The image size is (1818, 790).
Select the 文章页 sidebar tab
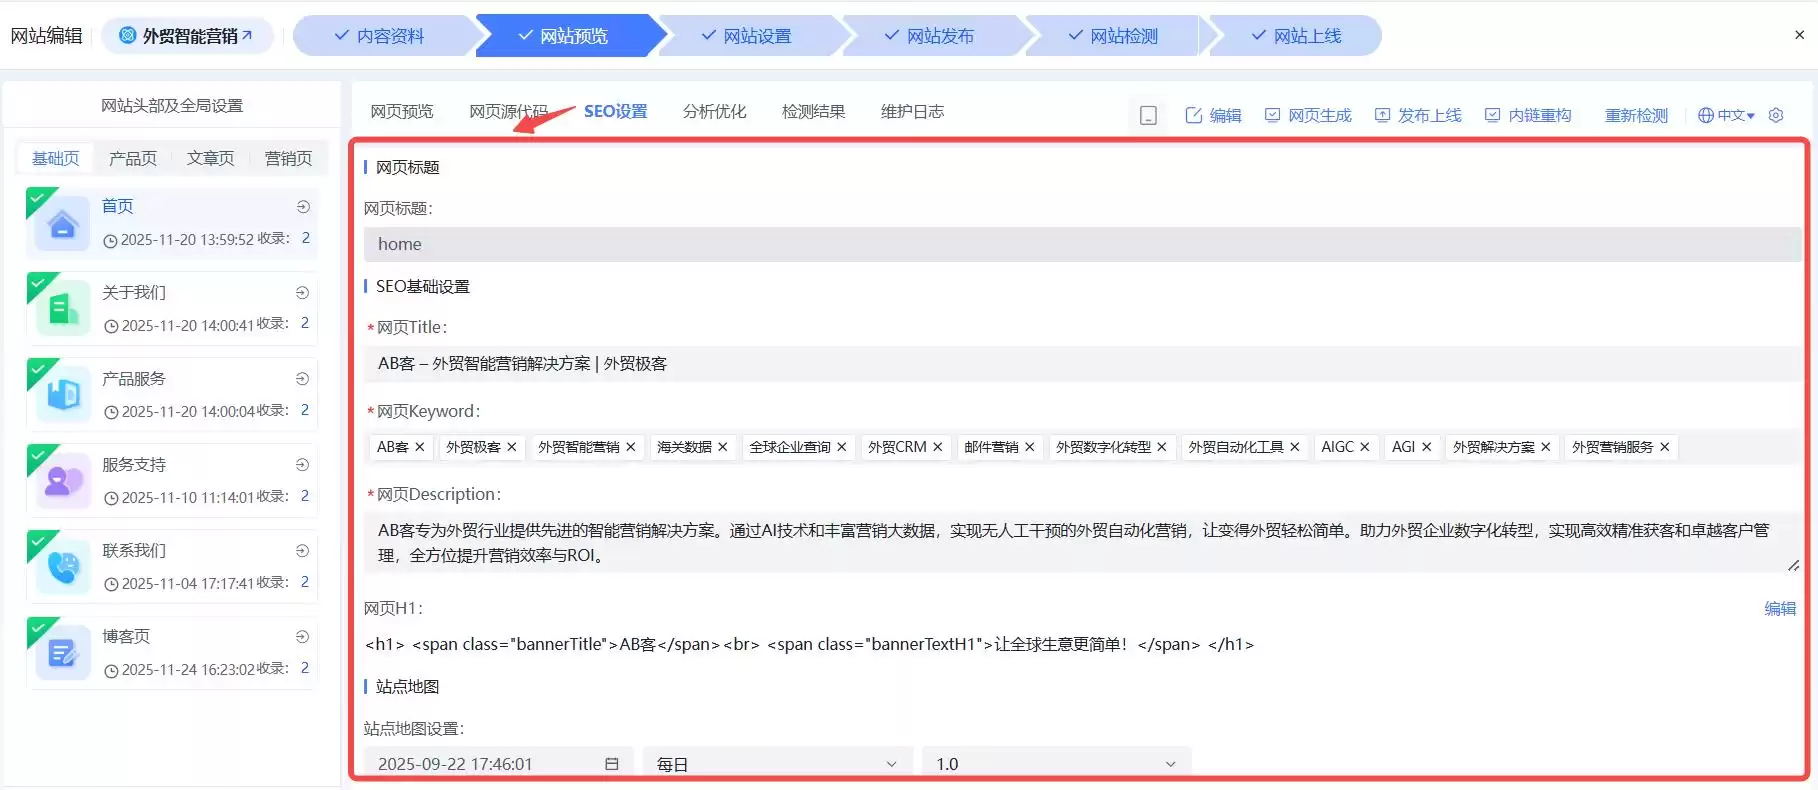tap(211, 158)
